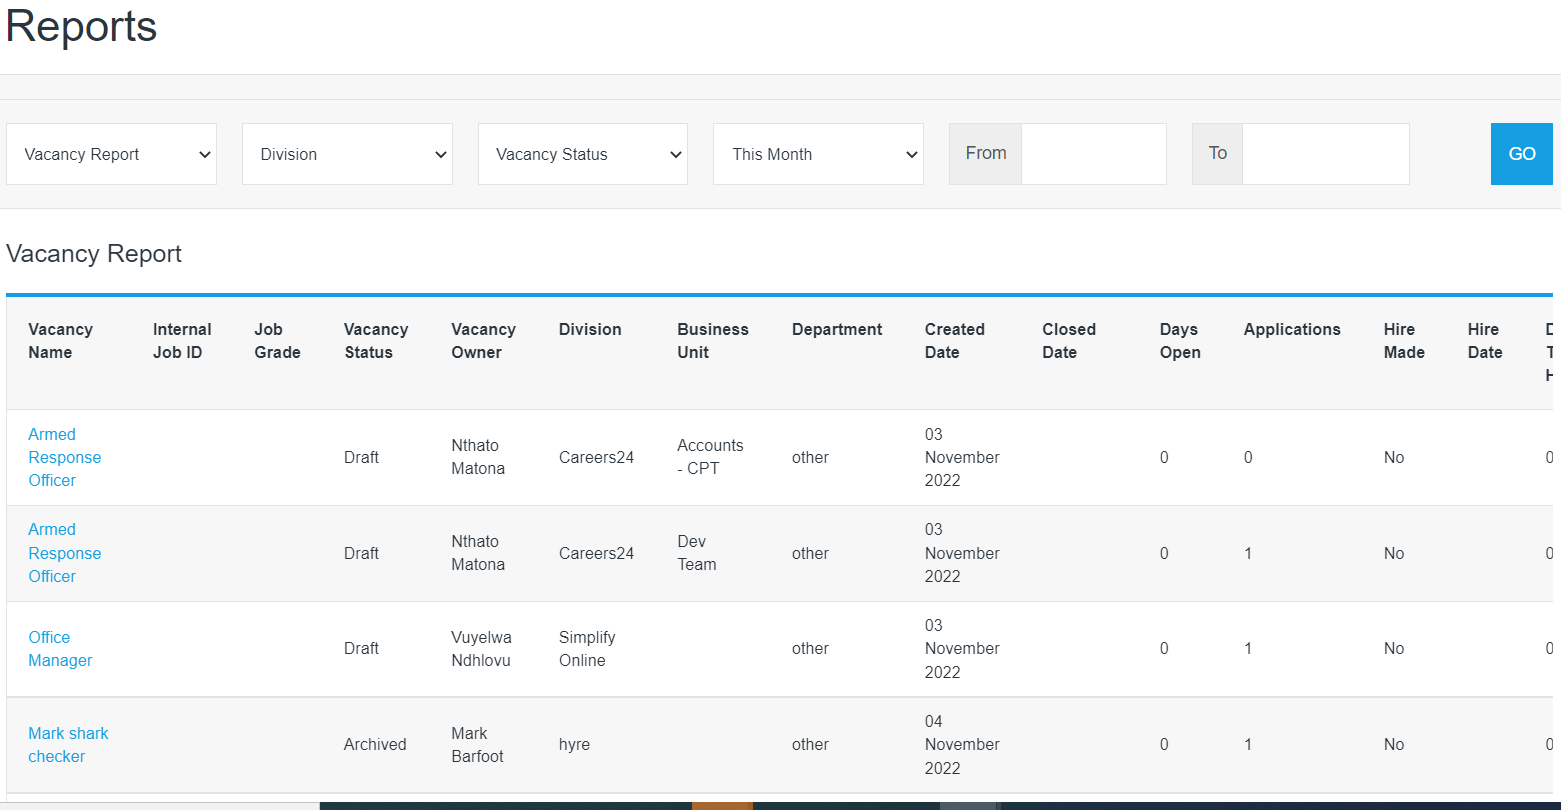
Task: Select the Dev Team business unit cell
Action: coord(697,553)
